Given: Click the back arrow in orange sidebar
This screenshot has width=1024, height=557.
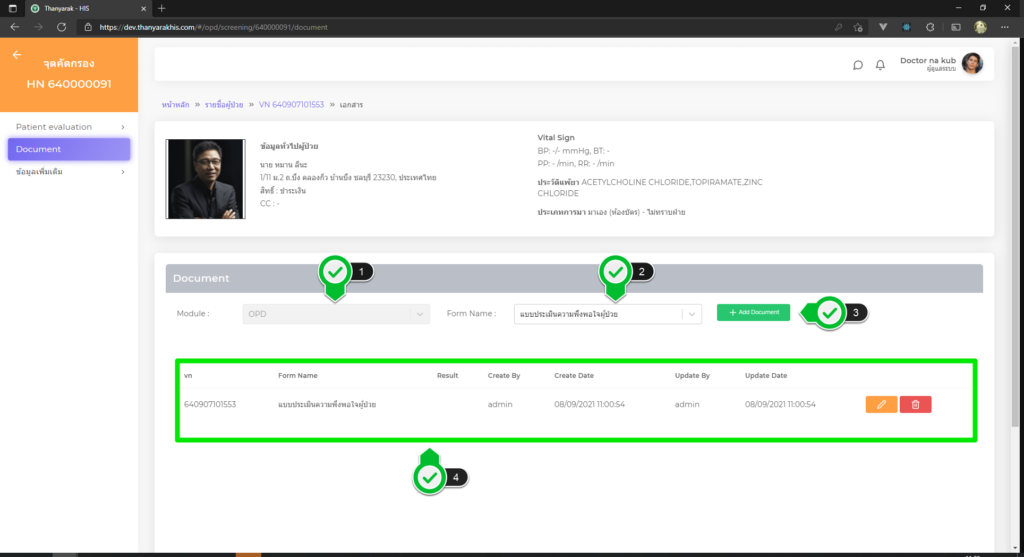Looking at the screenshot, I should click(16, 55).
